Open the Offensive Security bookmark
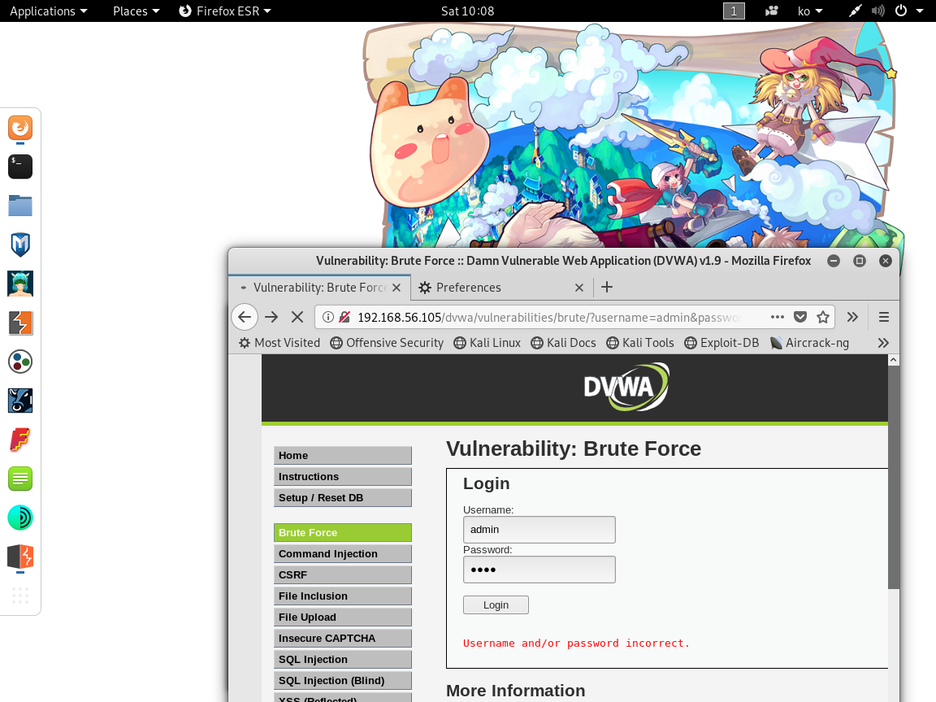Viewport: 936px width, 702px height. [387, 343]
